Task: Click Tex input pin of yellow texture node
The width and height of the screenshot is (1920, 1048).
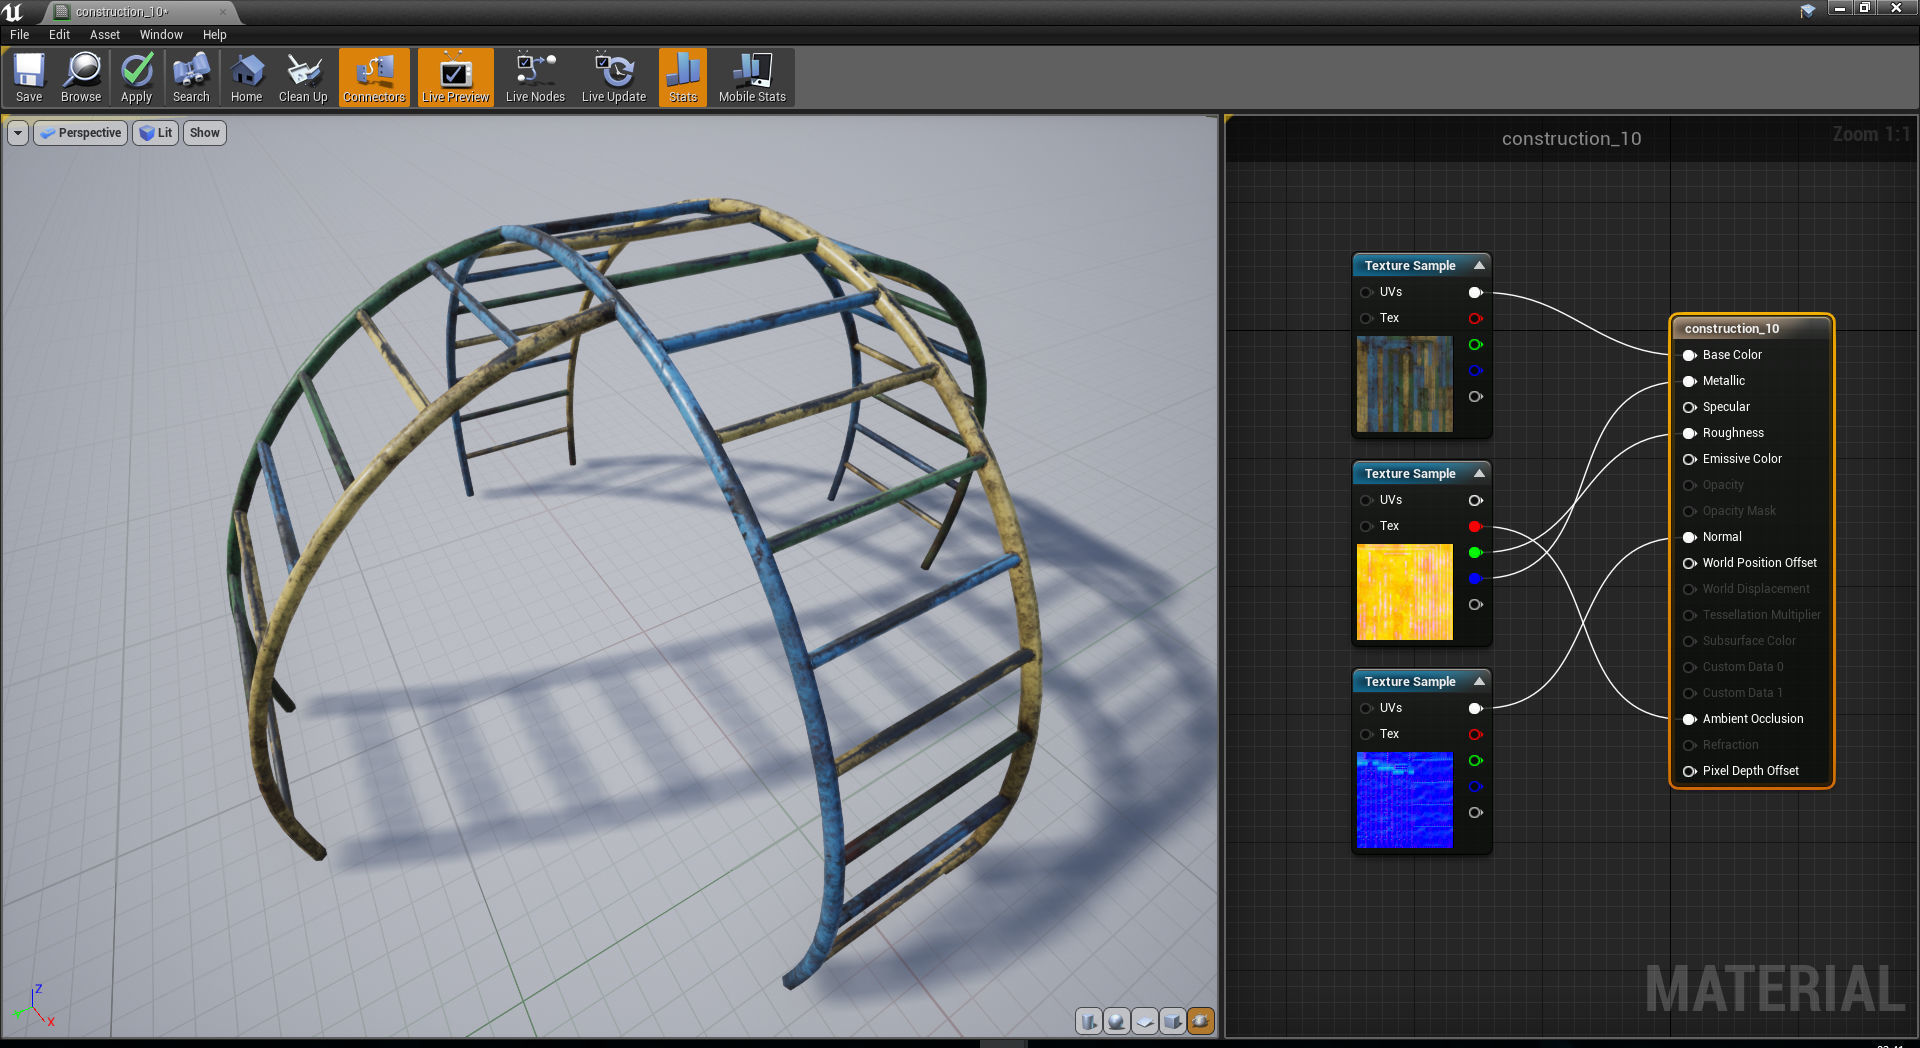Action: coord(1366,526)
